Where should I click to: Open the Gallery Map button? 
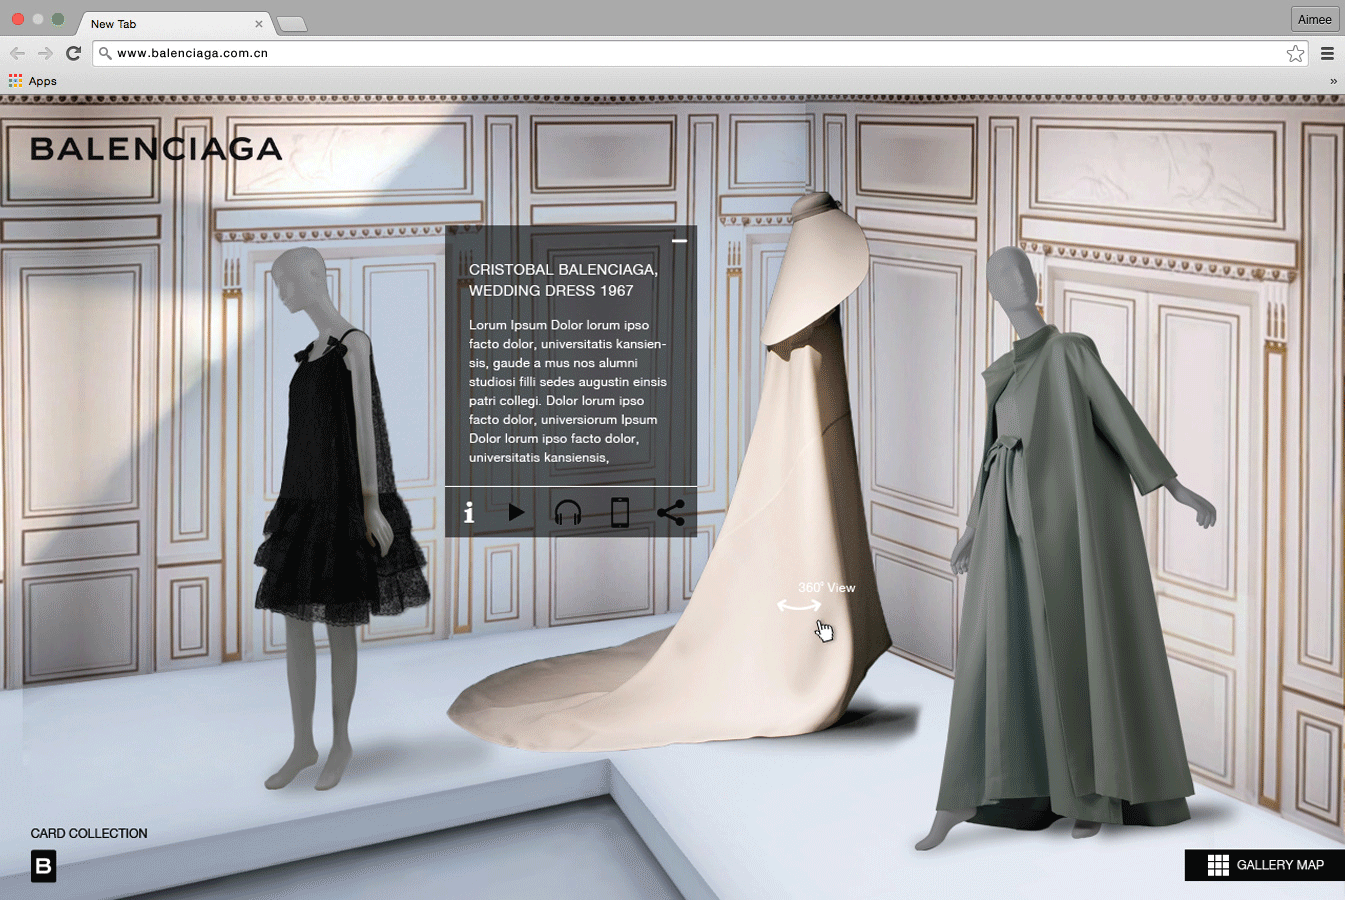click(x=1265, y=865)
